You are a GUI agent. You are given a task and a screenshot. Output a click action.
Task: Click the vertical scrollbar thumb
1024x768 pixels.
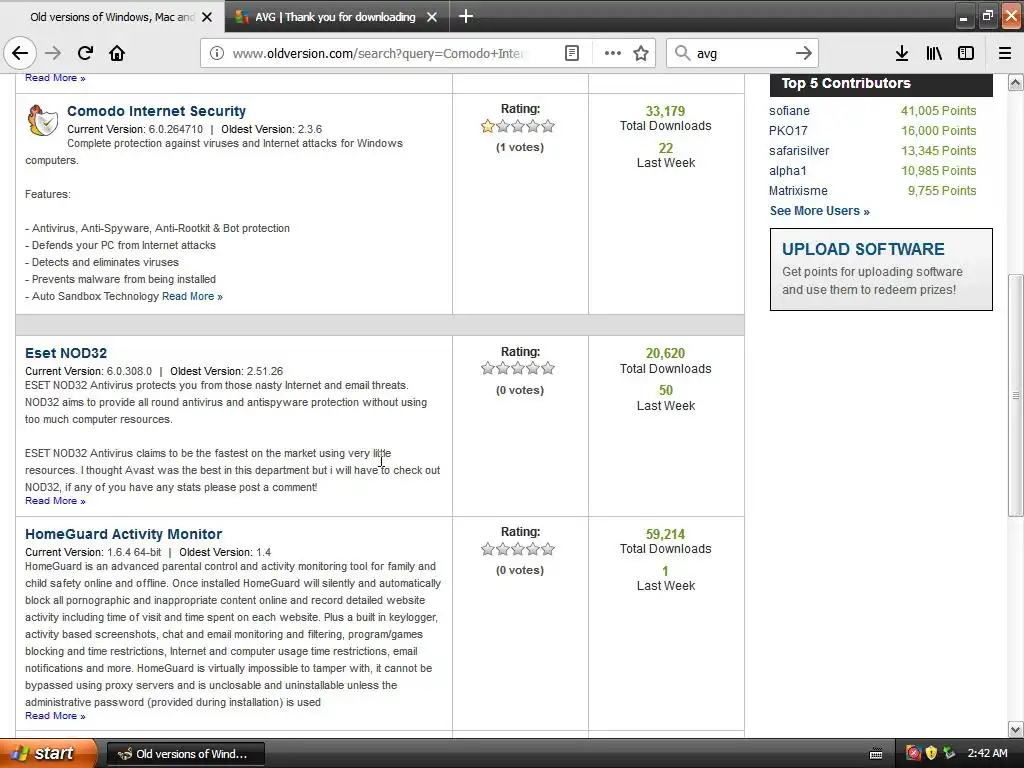(1016, 396)
